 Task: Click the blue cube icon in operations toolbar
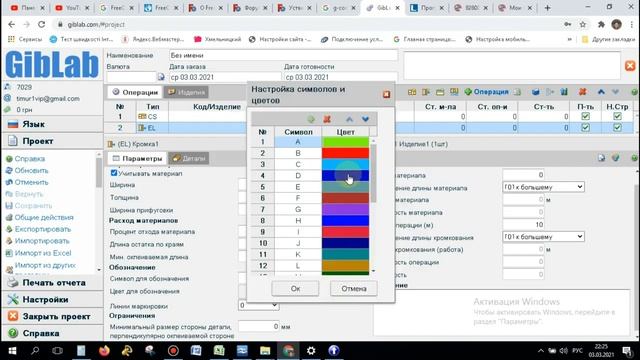[x=536, y=92]
